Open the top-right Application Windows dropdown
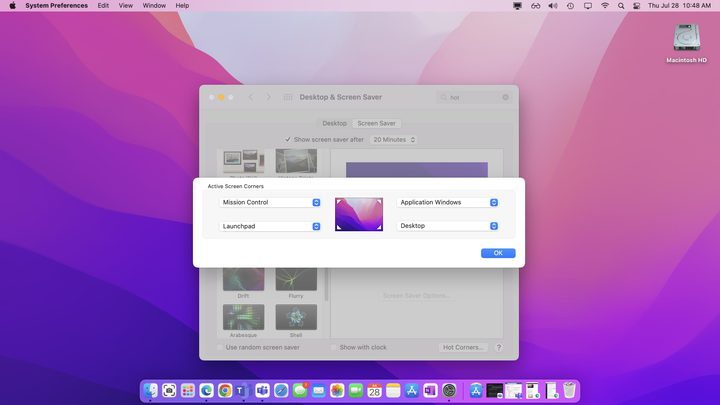The width and height of the screenshot is (720, 405). (x=448, y=202)
